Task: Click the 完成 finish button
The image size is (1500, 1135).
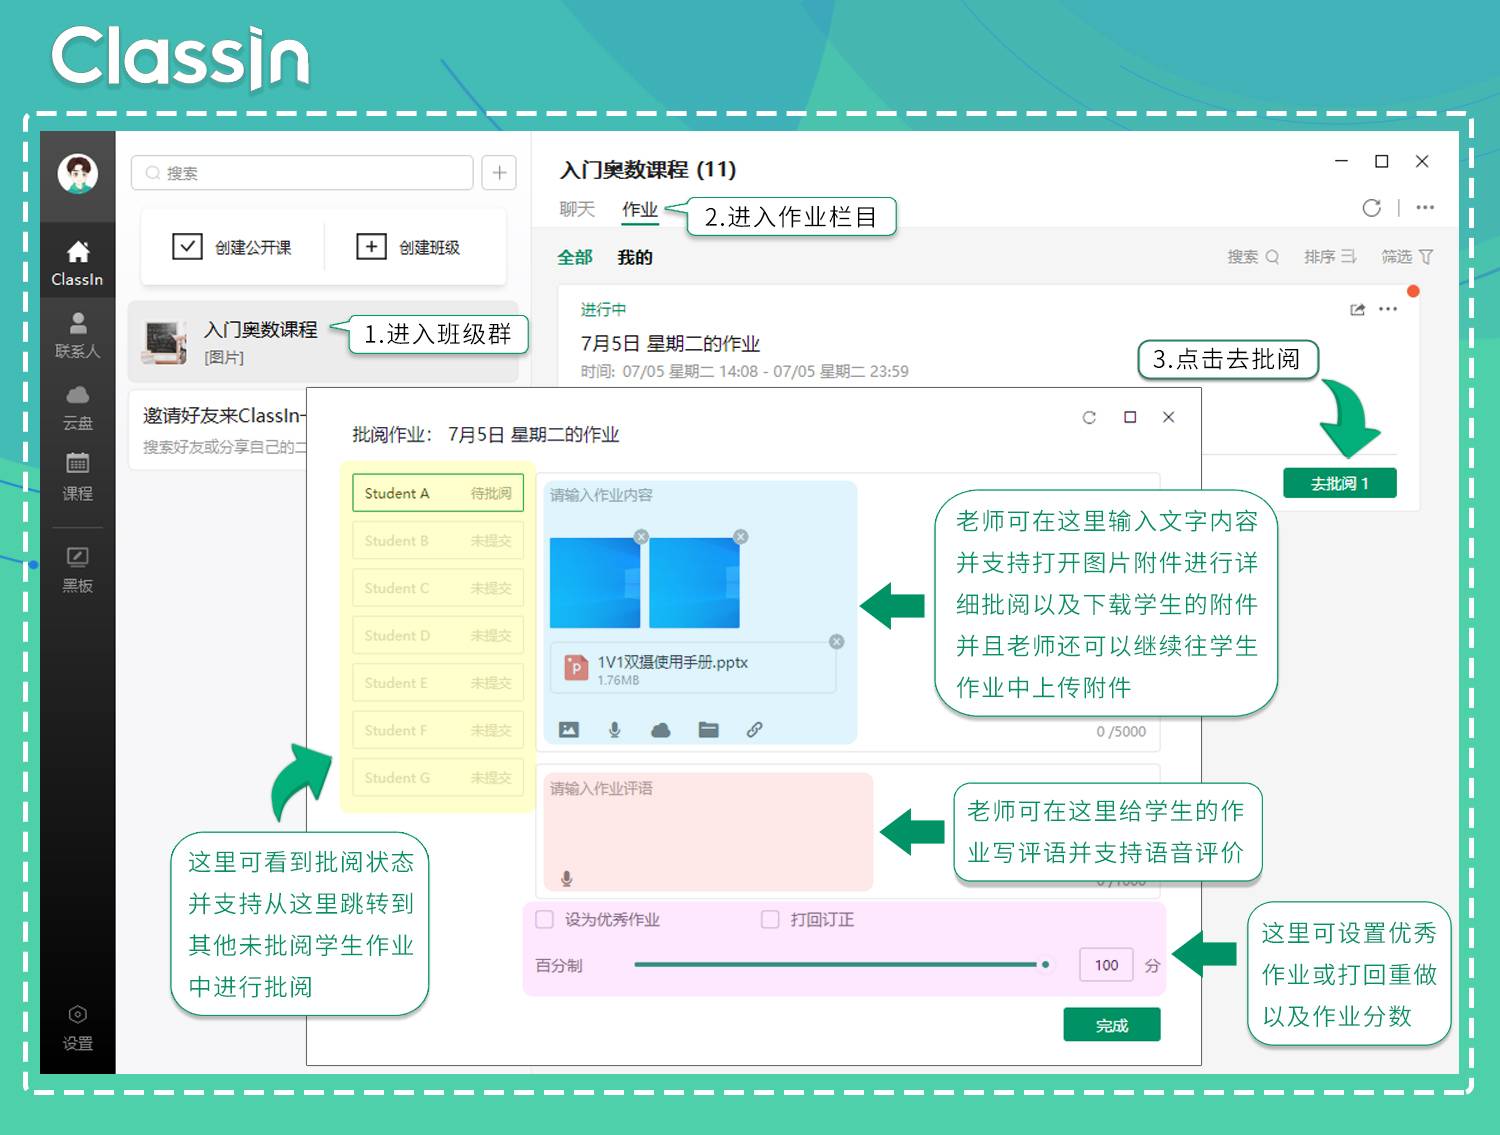Action: (1112, 1025)
